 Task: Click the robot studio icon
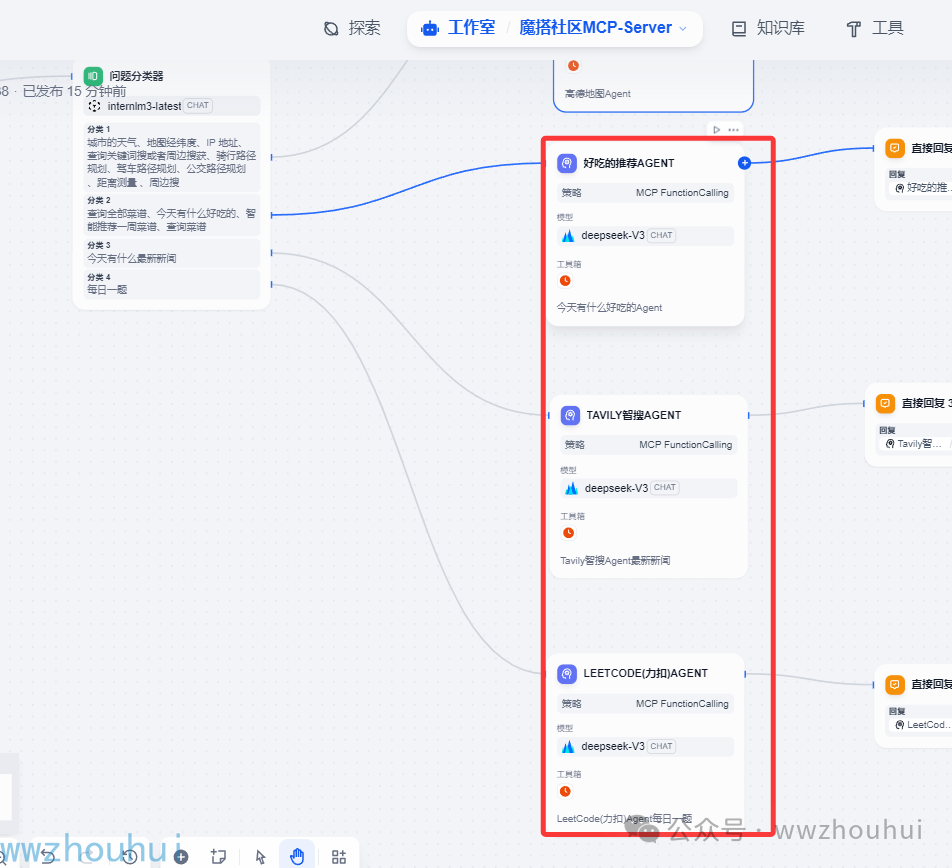click(430, 29)
